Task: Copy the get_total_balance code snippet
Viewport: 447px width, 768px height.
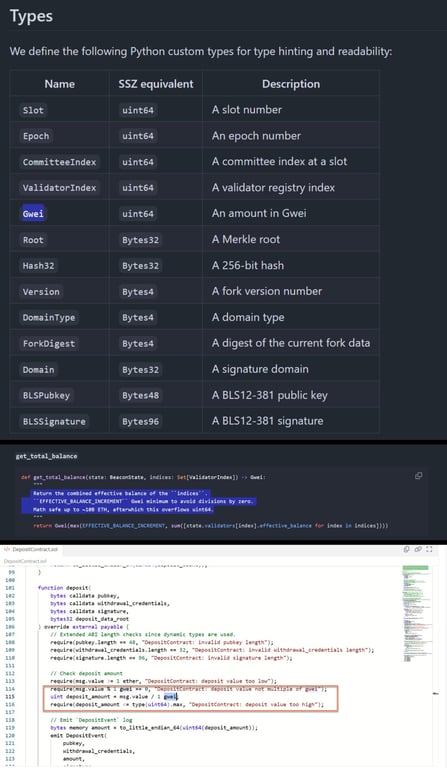Action: (x=418, y=476)
